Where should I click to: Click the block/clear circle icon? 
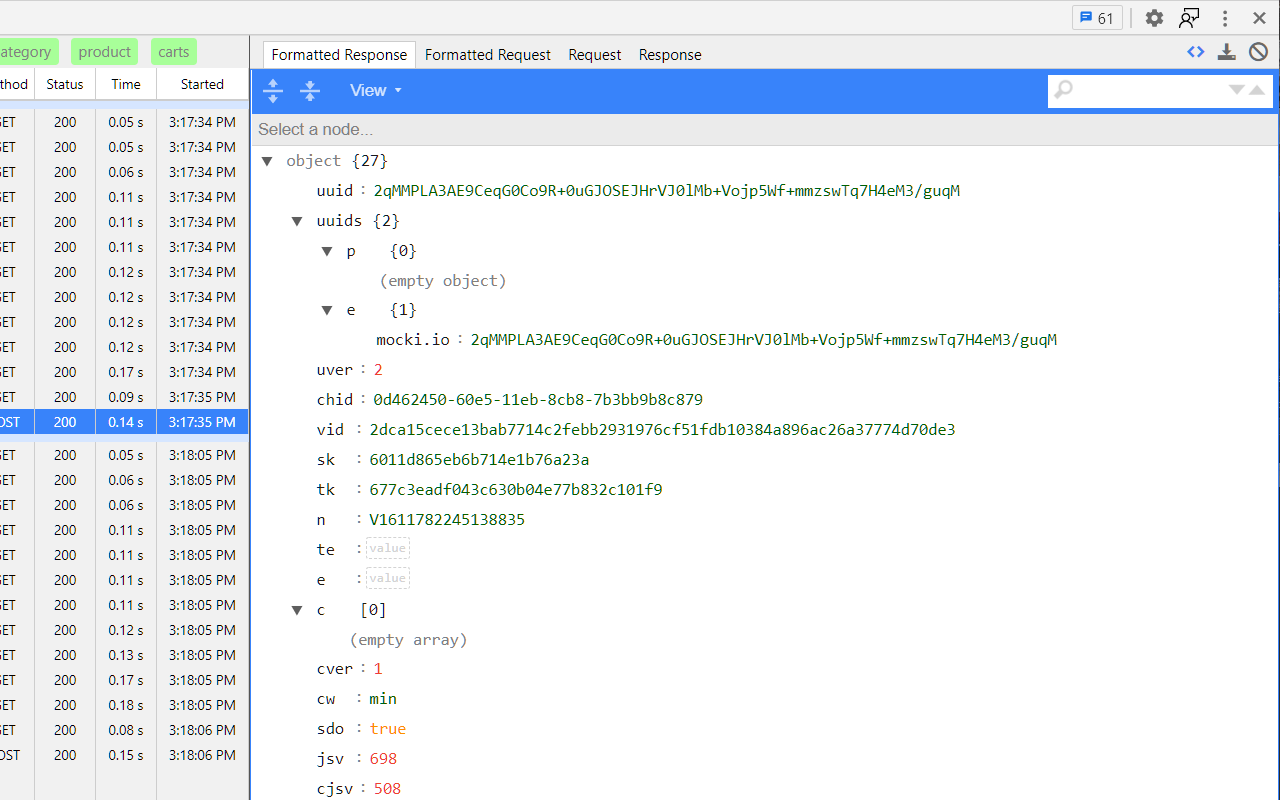(1258, 53)
